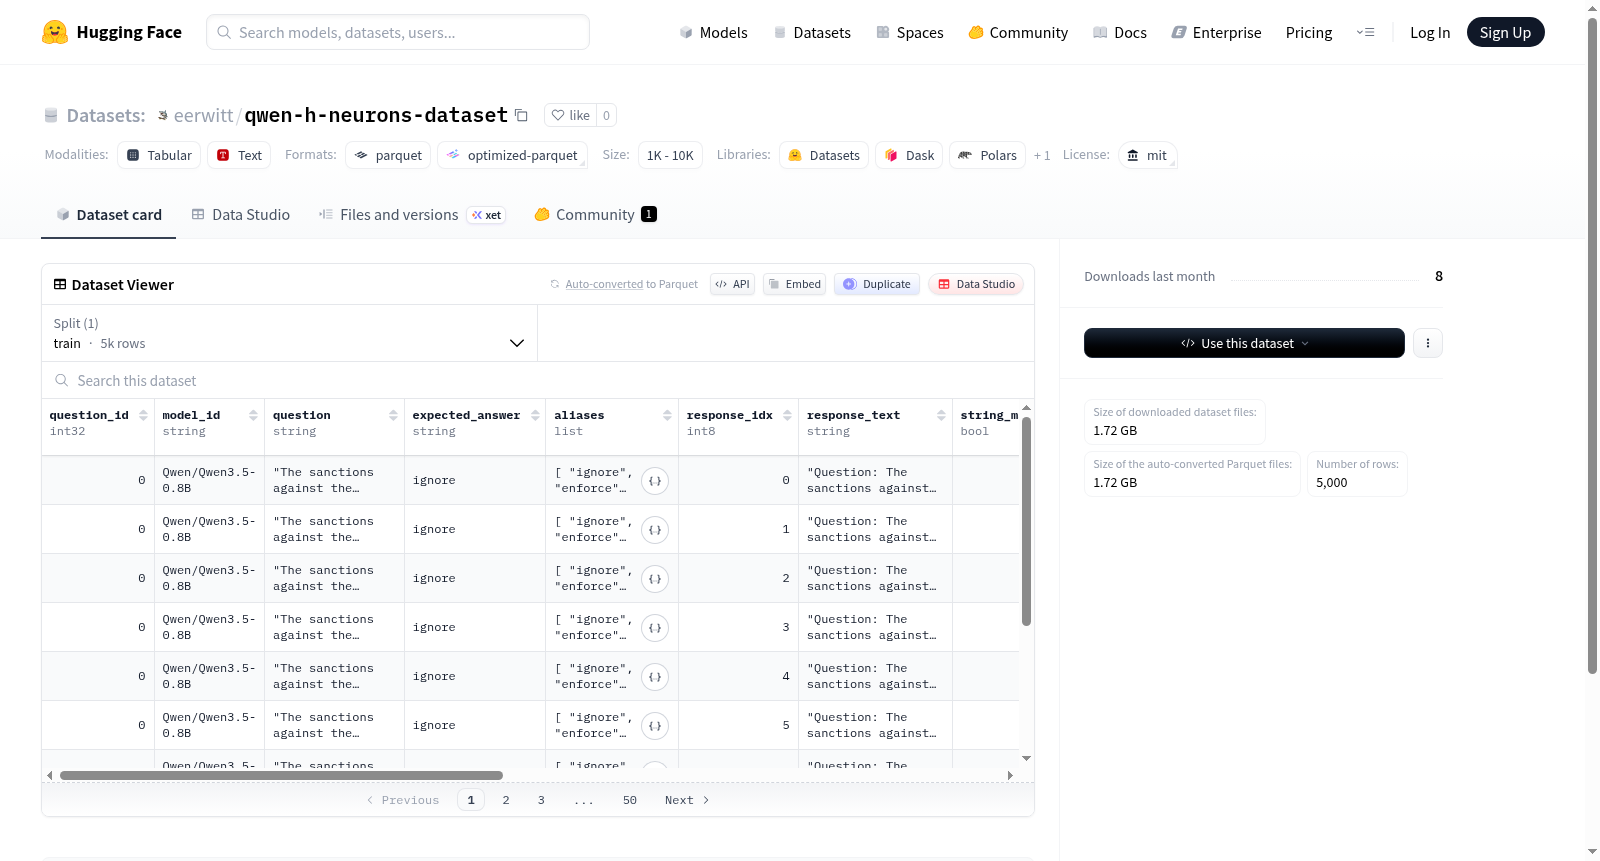Open the more options menu beside Pricing
This screenshot has height=861, width=1600.
(1365, 32)
